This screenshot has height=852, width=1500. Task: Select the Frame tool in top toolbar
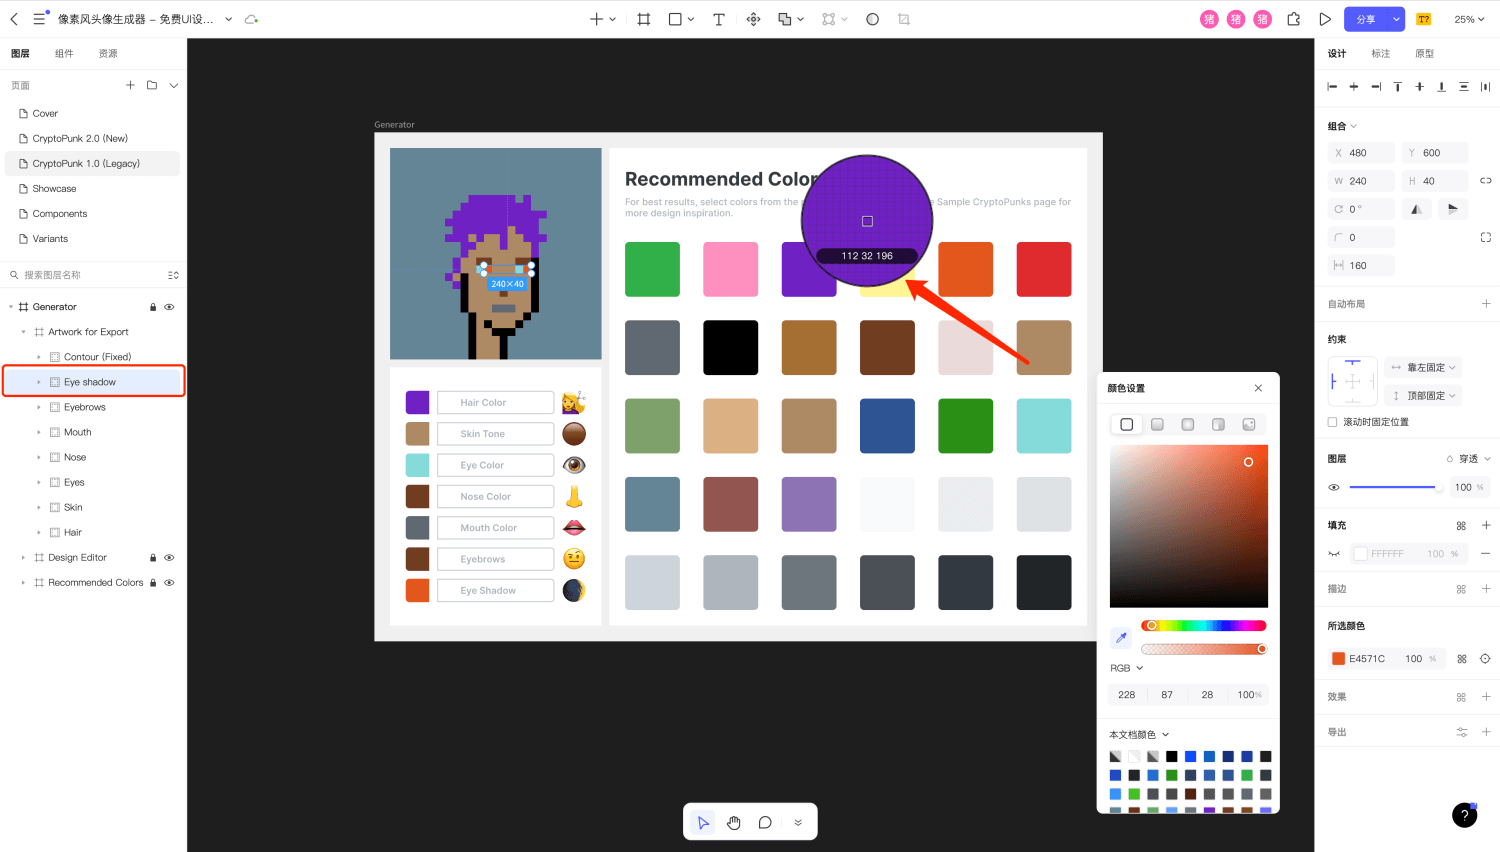(x=644, y=19)
